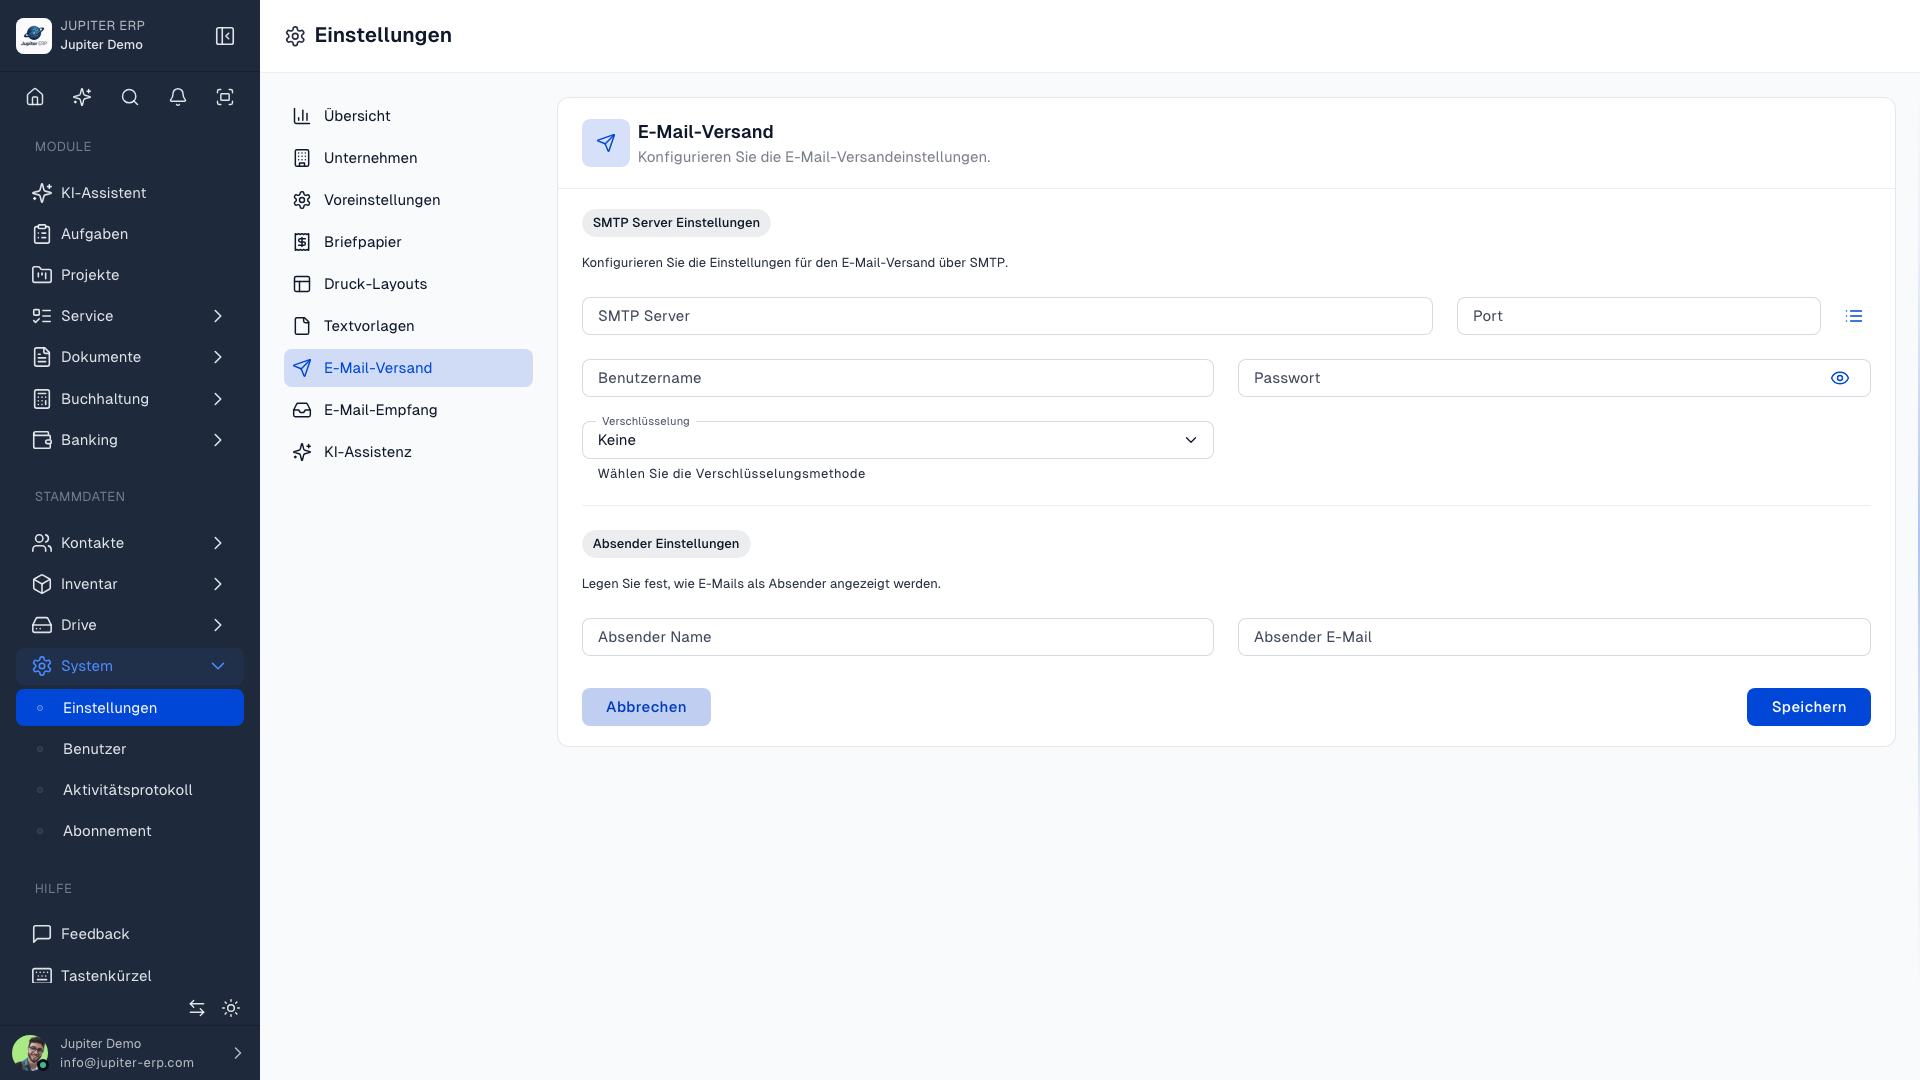Open Druck-Layouts settings tab
Screen dimensions: 1920x1080
pyautogui.click(x=408, y=284)
